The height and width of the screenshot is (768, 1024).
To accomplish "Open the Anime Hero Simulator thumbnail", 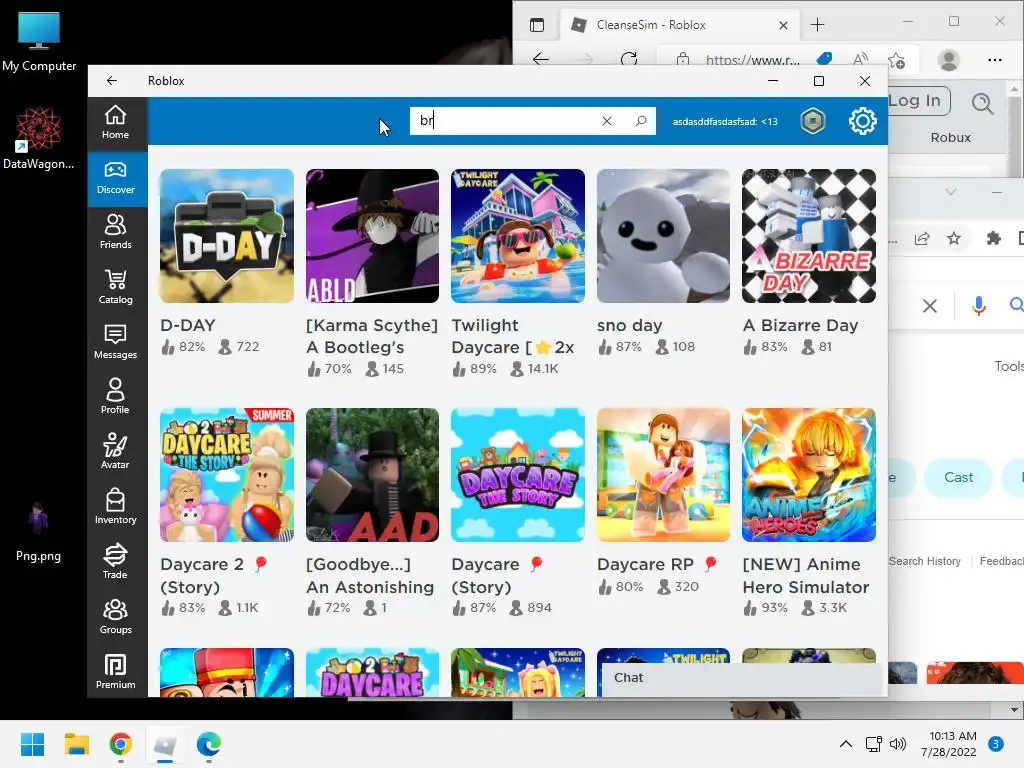I will coord(809,475).
